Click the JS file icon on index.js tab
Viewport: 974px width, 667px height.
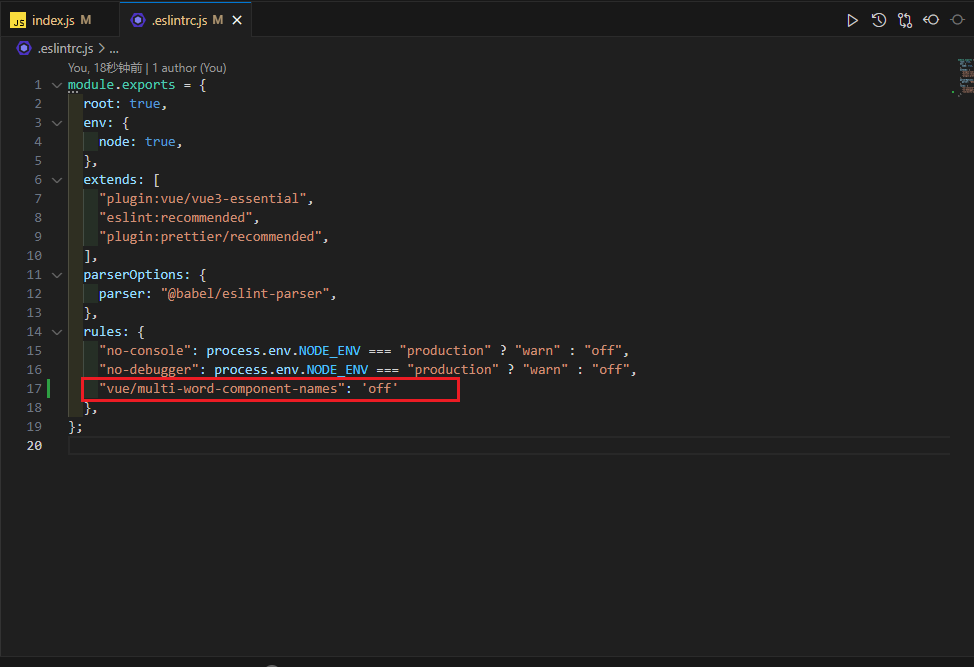click(x=18, y=20)
